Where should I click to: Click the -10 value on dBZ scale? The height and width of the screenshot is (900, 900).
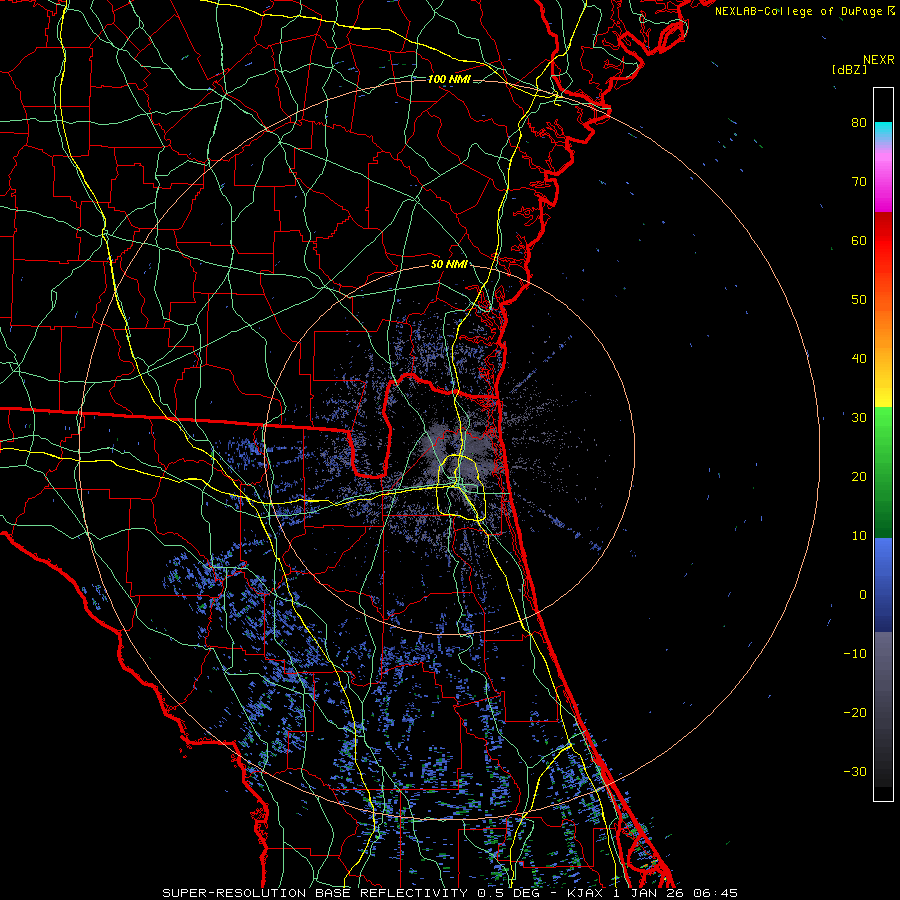pos(855,654)
